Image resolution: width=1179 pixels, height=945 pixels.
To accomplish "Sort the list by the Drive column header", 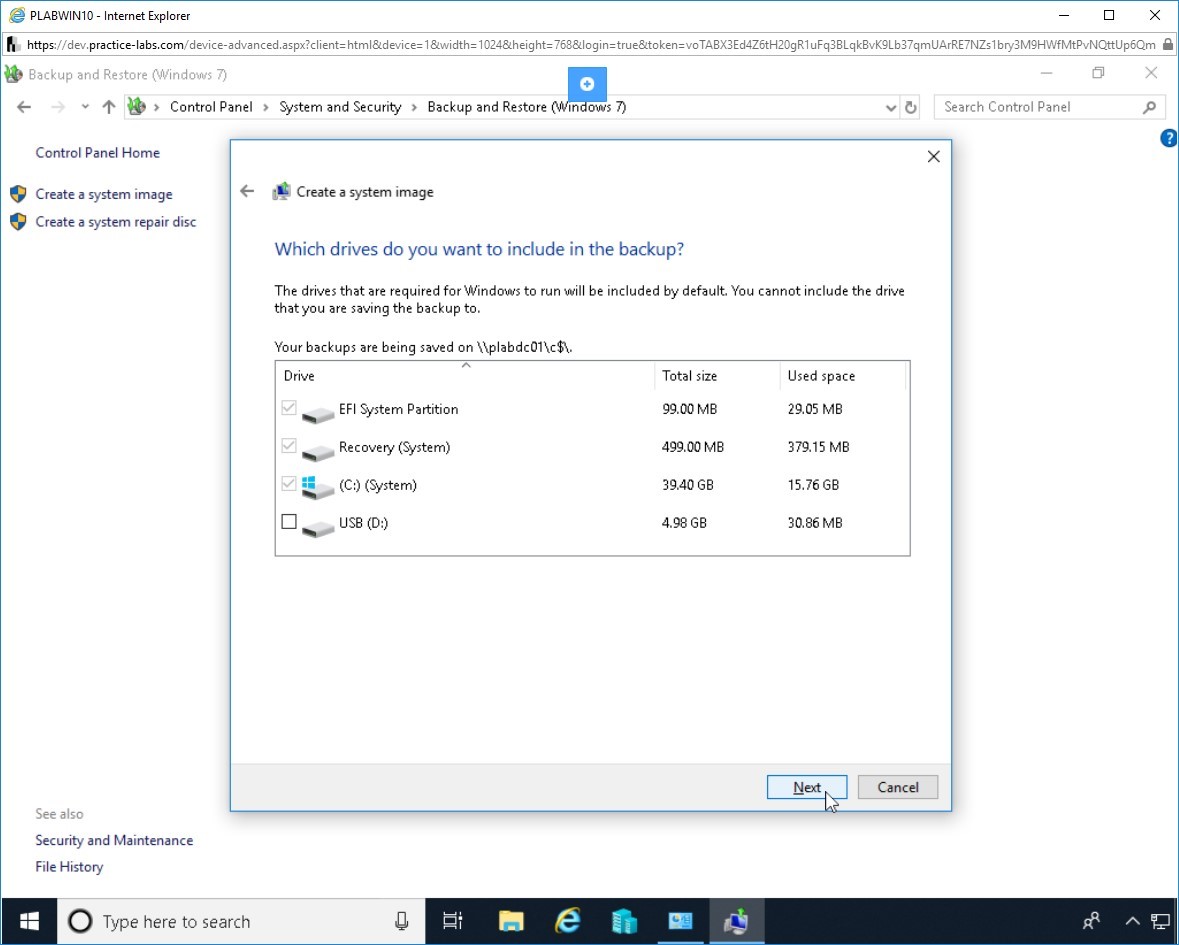I will pos(465,375).
